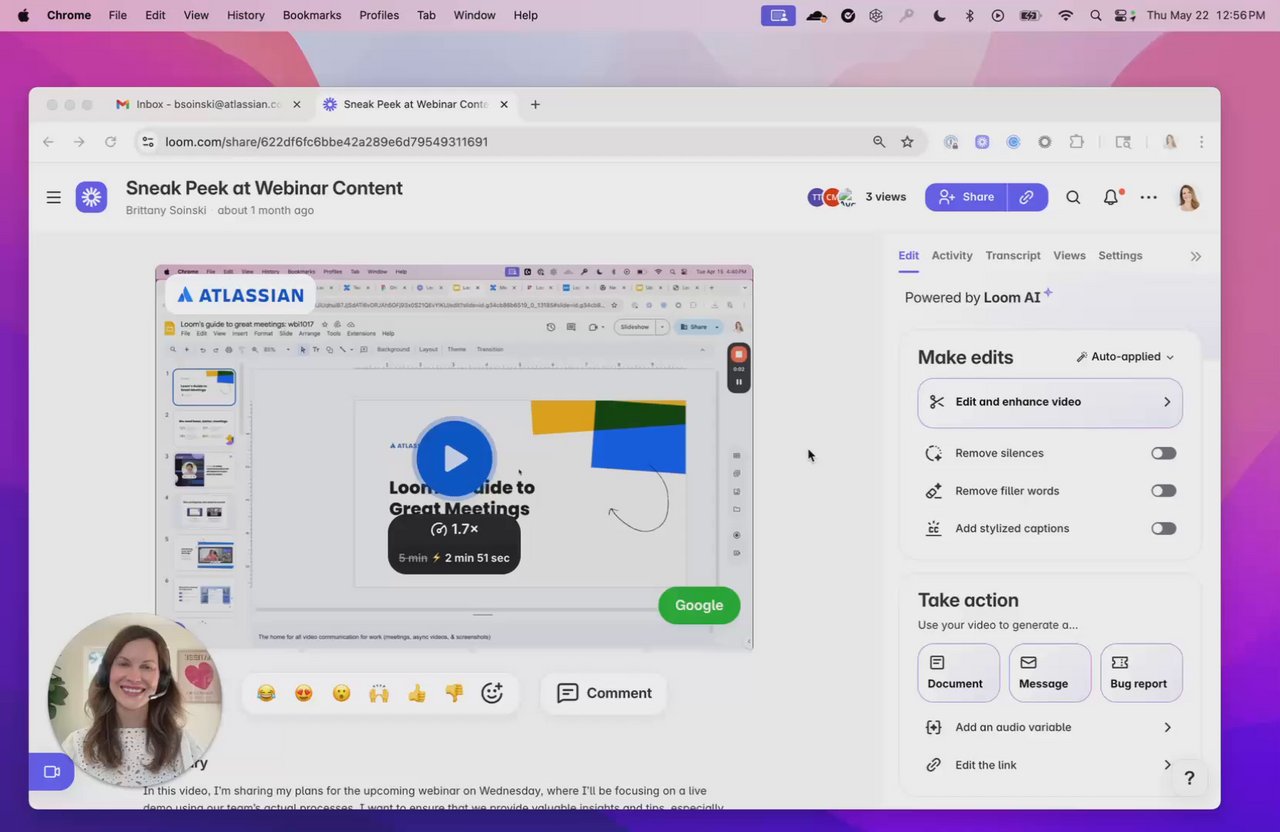Open the help question mark button
The width and height of the screenshot is (1280, 832).
tap(1189, 778)
